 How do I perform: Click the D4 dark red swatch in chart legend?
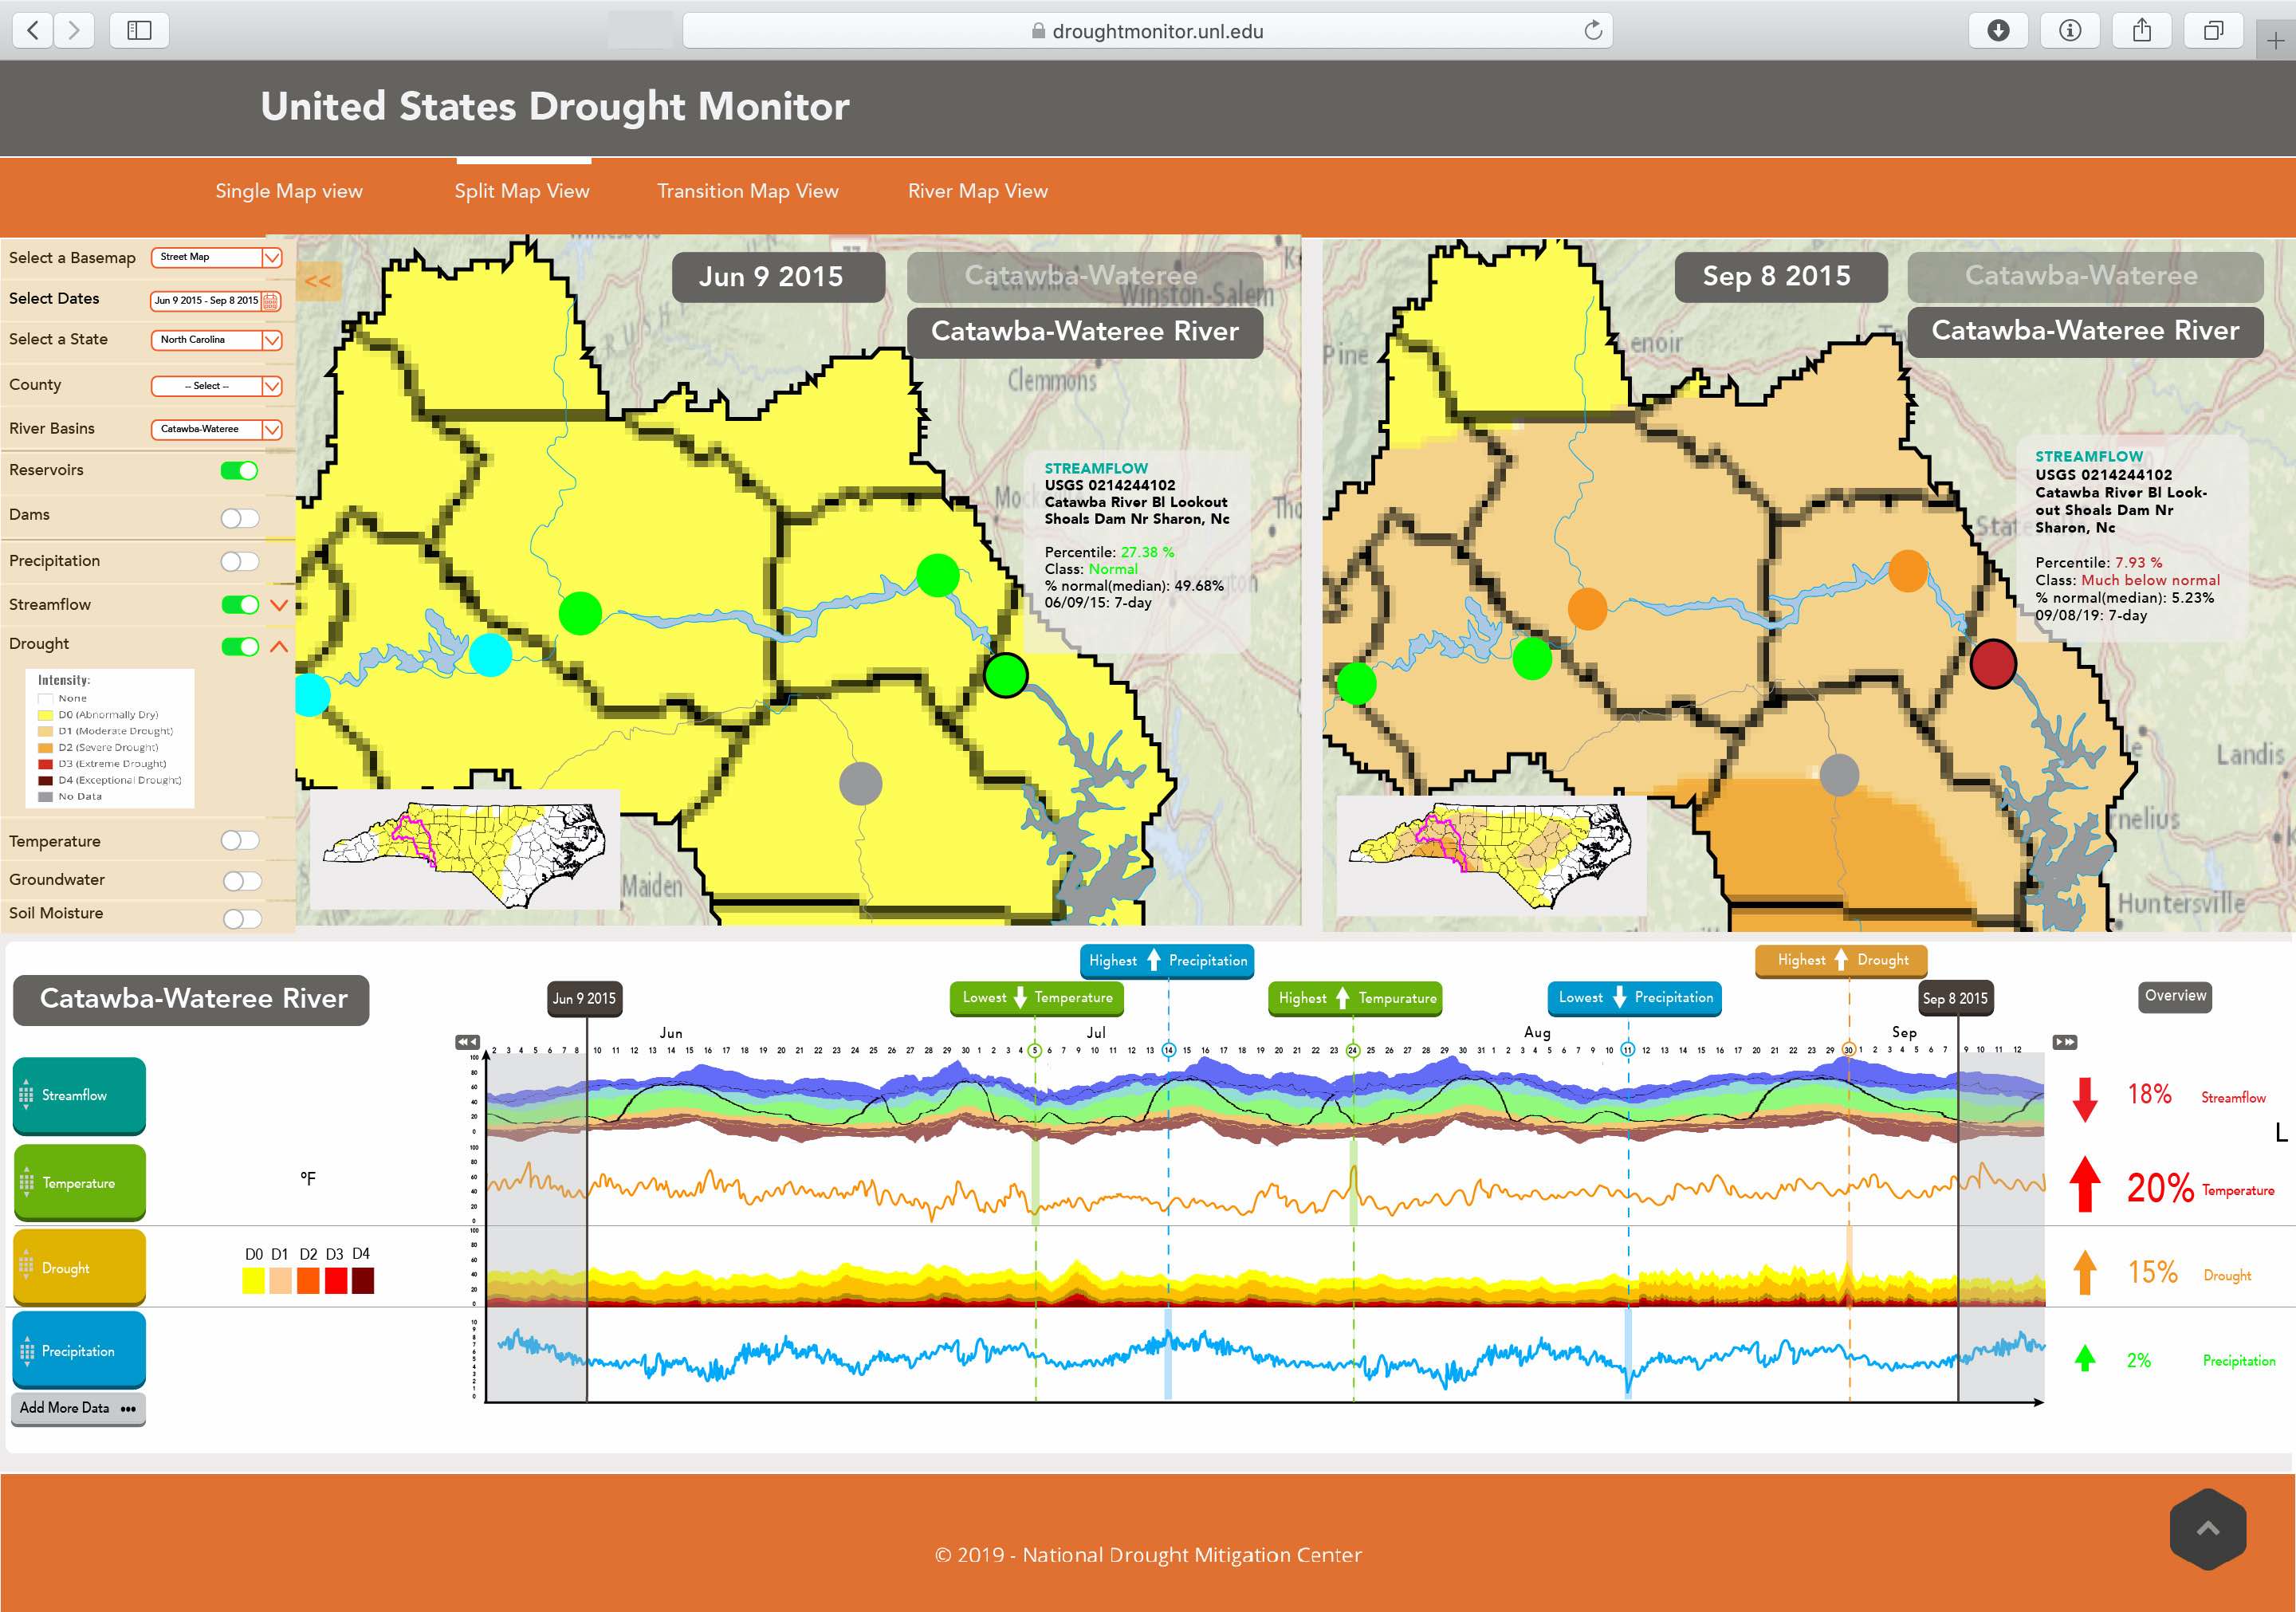363,1280
